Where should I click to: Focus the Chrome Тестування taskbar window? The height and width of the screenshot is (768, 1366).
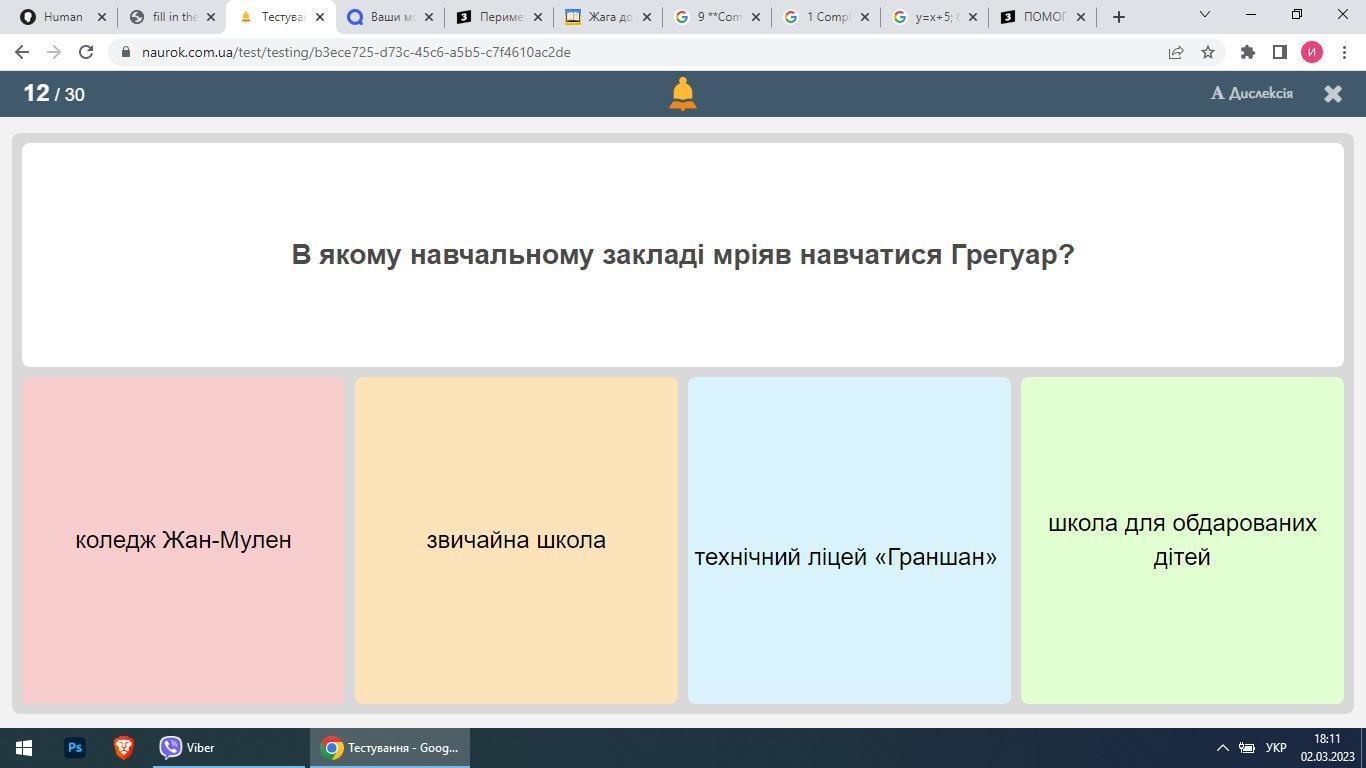pos(390,748)
